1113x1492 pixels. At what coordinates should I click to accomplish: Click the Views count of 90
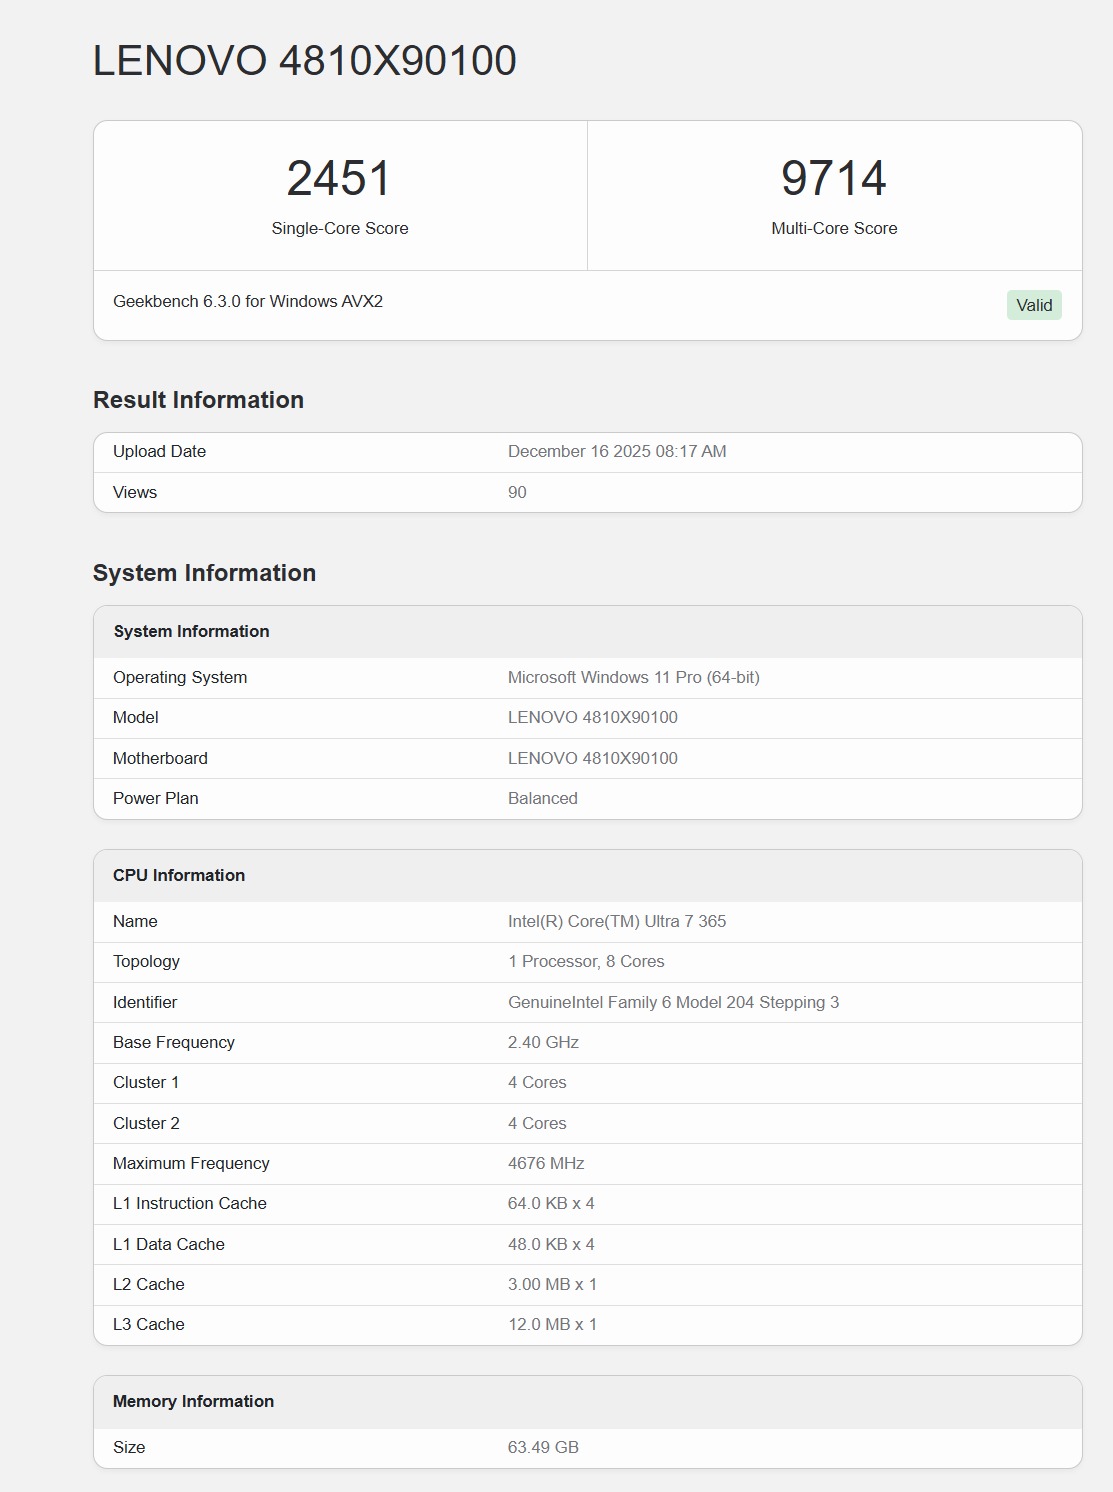517,492
